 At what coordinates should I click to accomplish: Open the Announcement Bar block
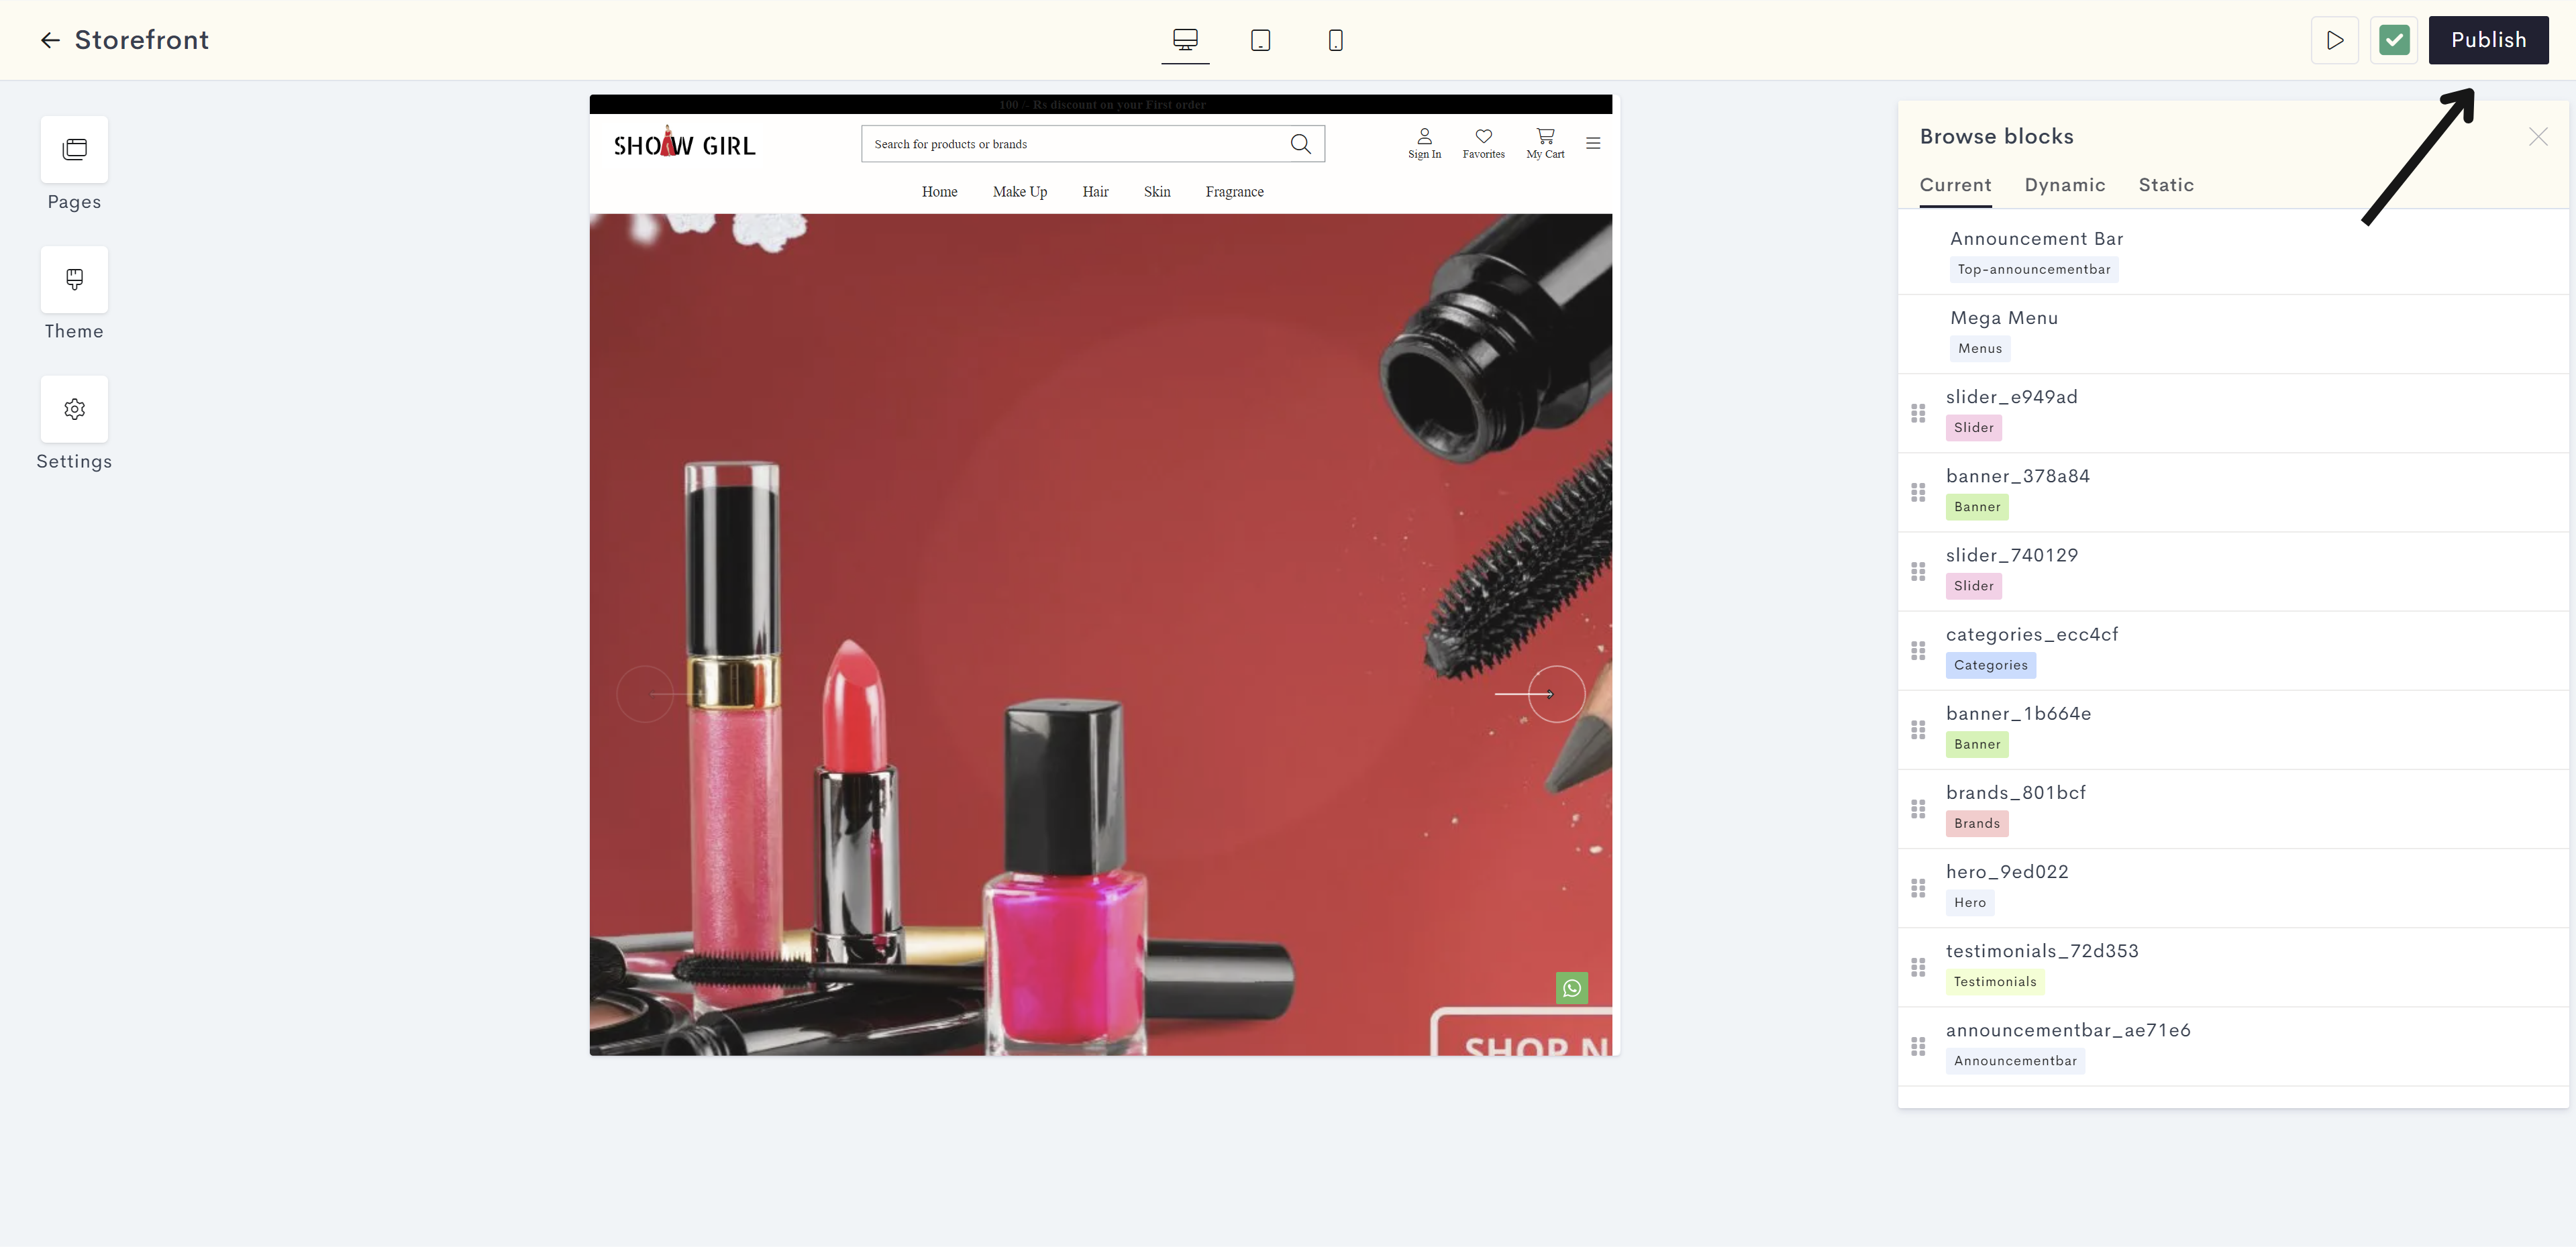click(x=2233, y=253)
